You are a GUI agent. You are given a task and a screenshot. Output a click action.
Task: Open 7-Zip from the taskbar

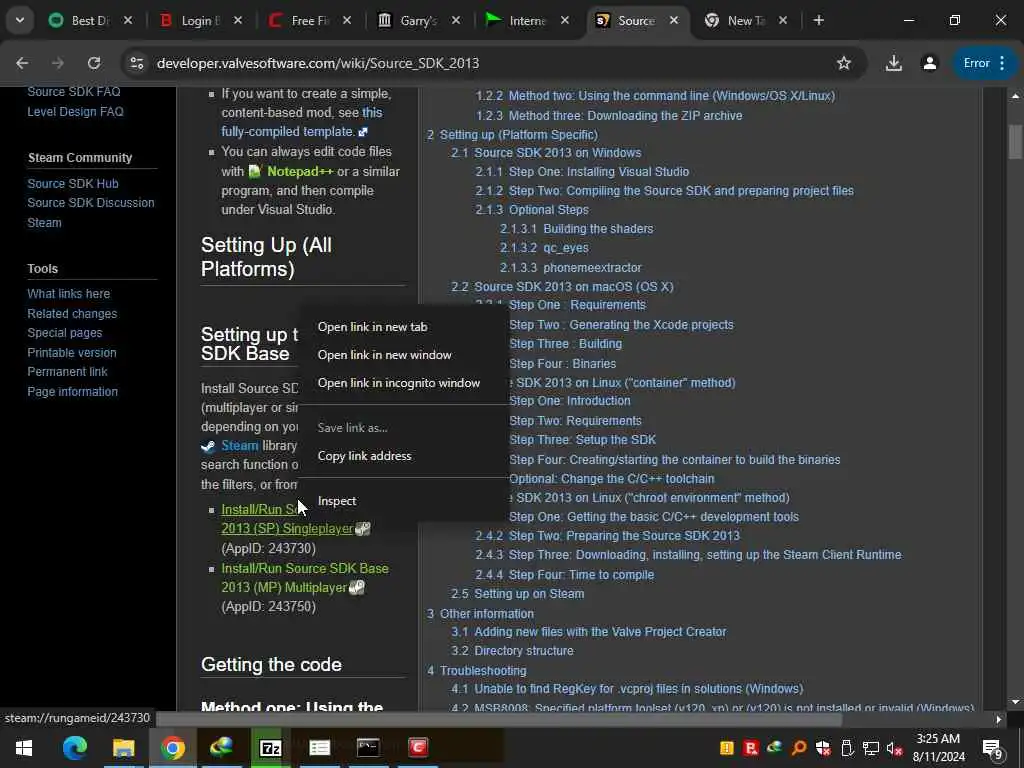pos(270,748)
